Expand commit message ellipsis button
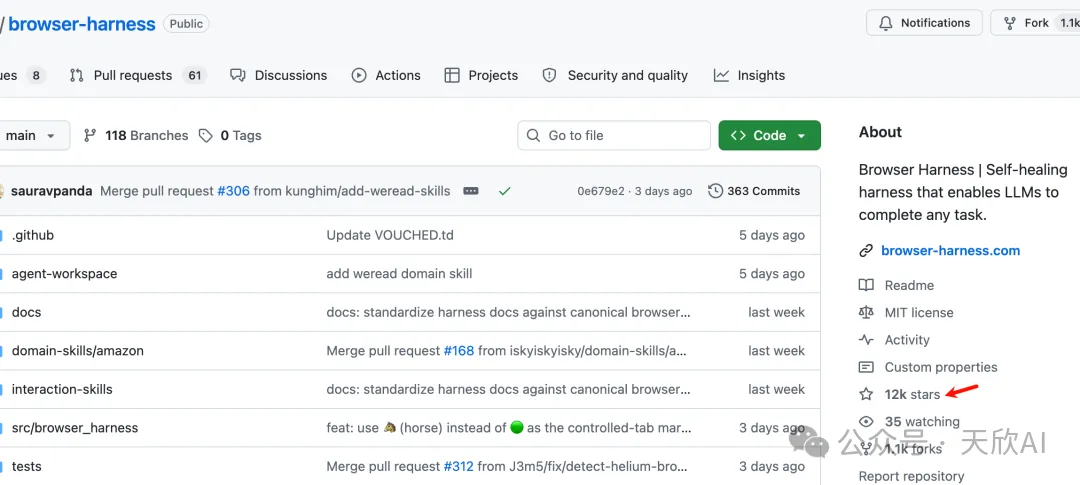 (471, 191)
